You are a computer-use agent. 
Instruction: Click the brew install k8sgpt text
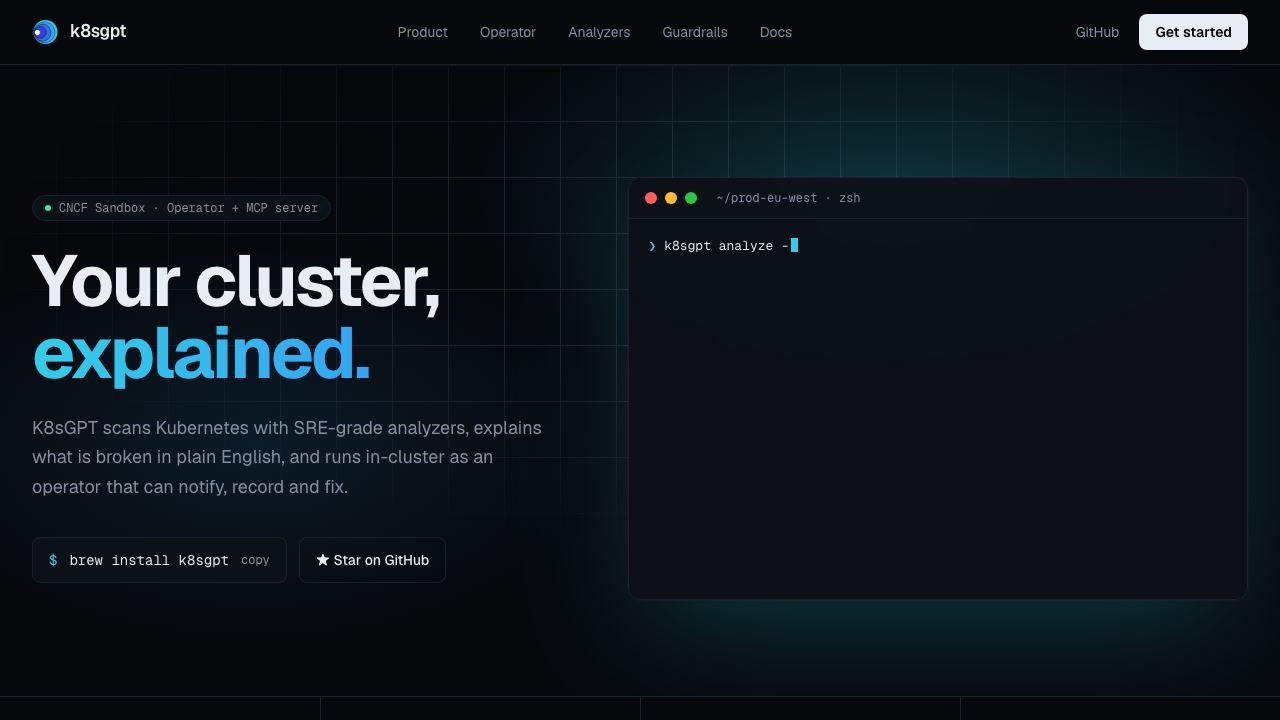tap(149, 560)
